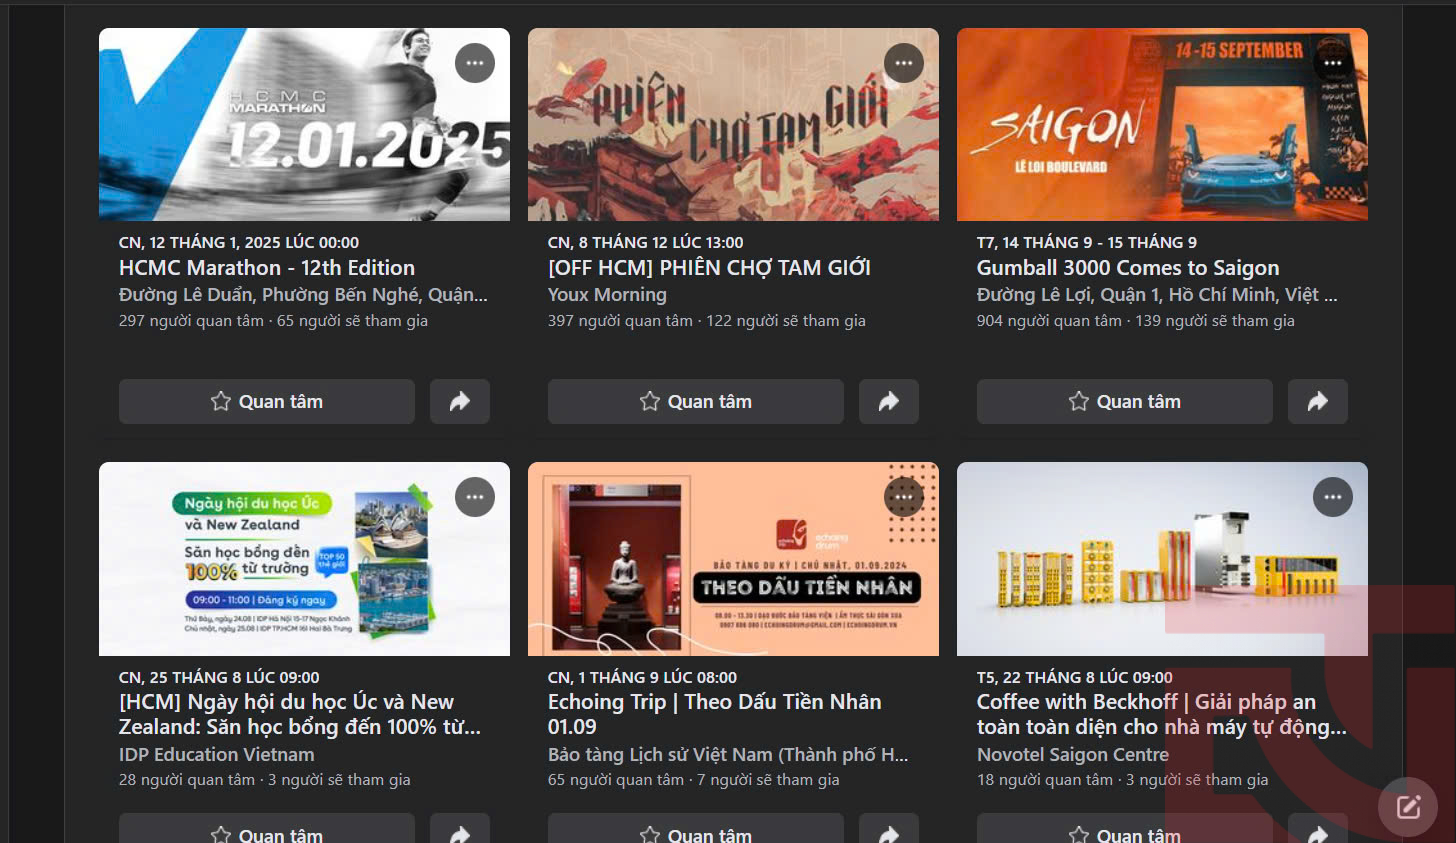1456x843 pixels.
Task: Open [OFF HCM] PHIÊN CHỢ TAM GIỚI title
Action: point(709,268)
